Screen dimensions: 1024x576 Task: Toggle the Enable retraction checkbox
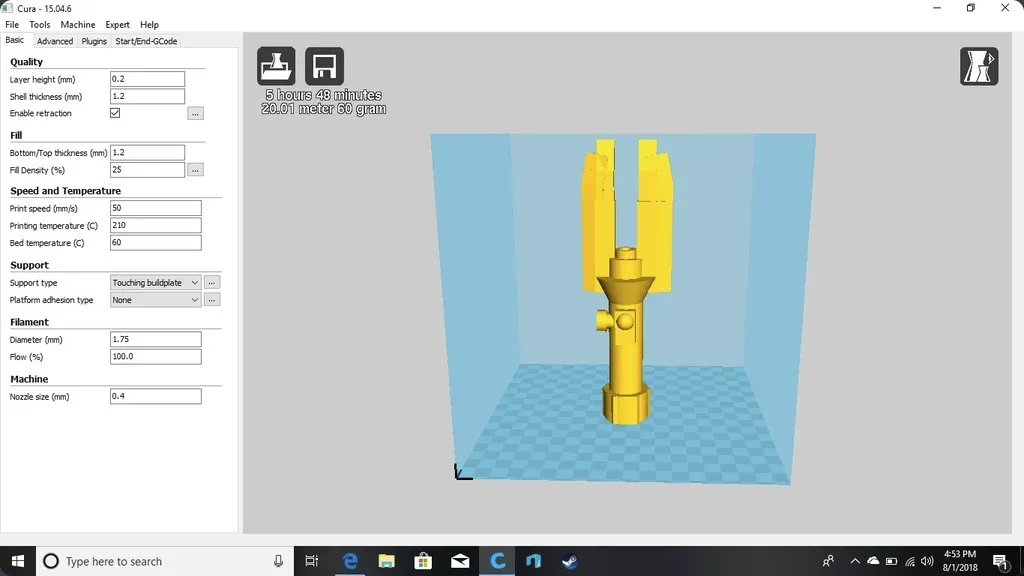click(x=115, y=113)
